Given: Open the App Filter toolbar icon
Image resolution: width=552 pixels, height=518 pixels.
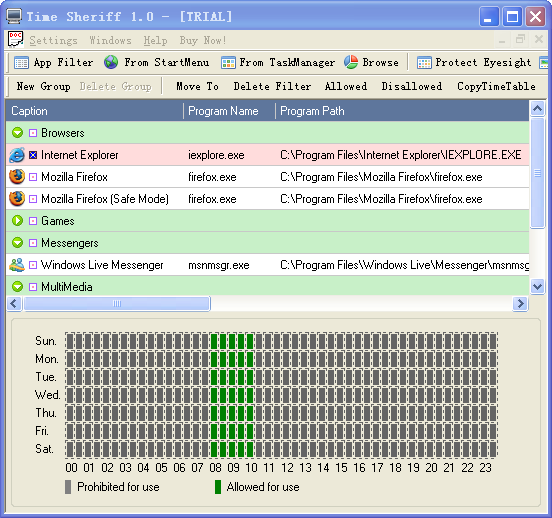Looking at the screenshot, I should tap(21, 63).
